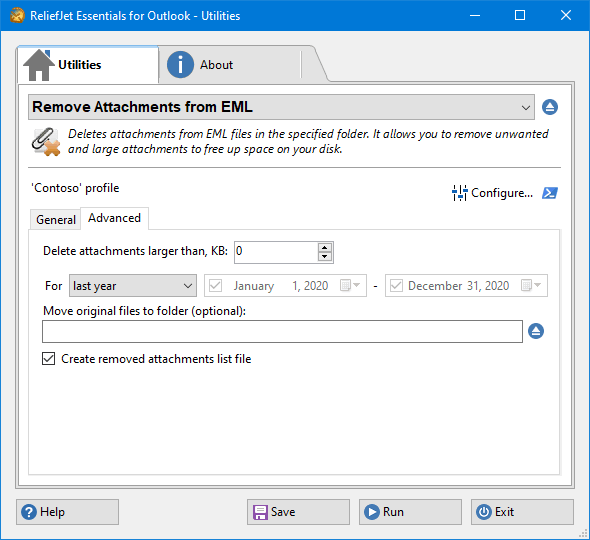Open the 'last year' period dropdown

pos(133,286)
